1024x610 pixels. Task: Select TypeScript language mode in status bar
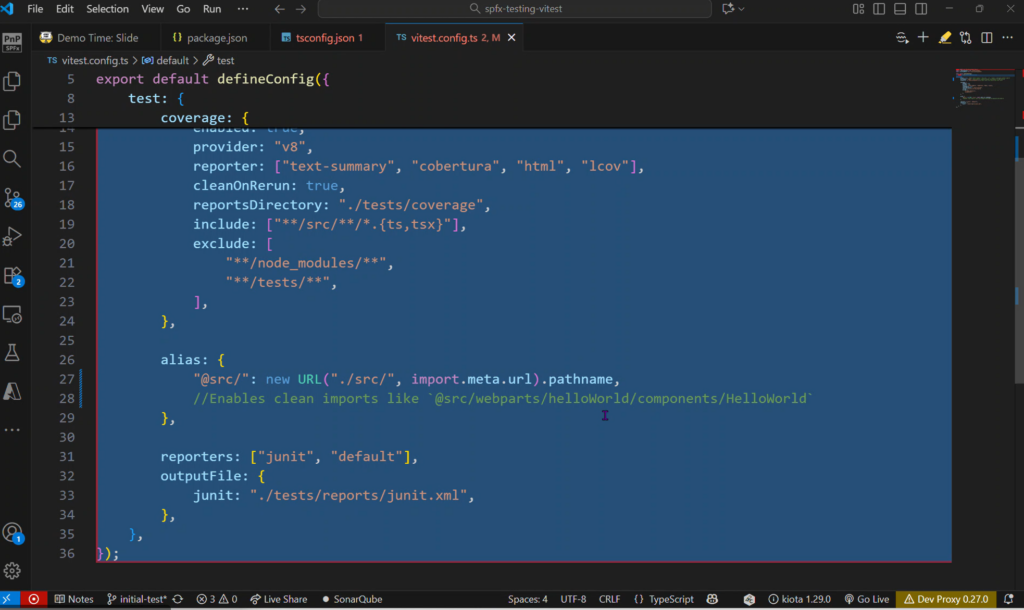664,599
